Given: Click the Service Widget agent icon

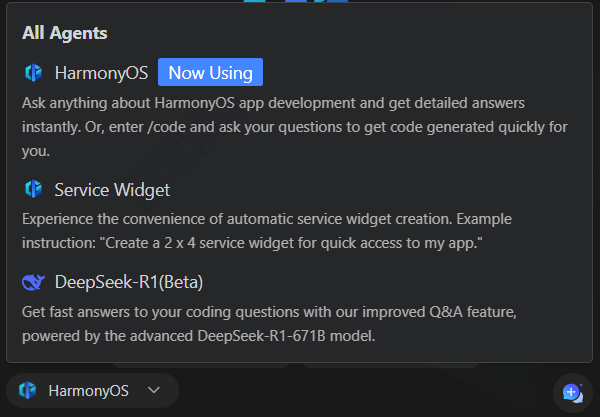Looking at the screenshot, I should tap(33, 189).
